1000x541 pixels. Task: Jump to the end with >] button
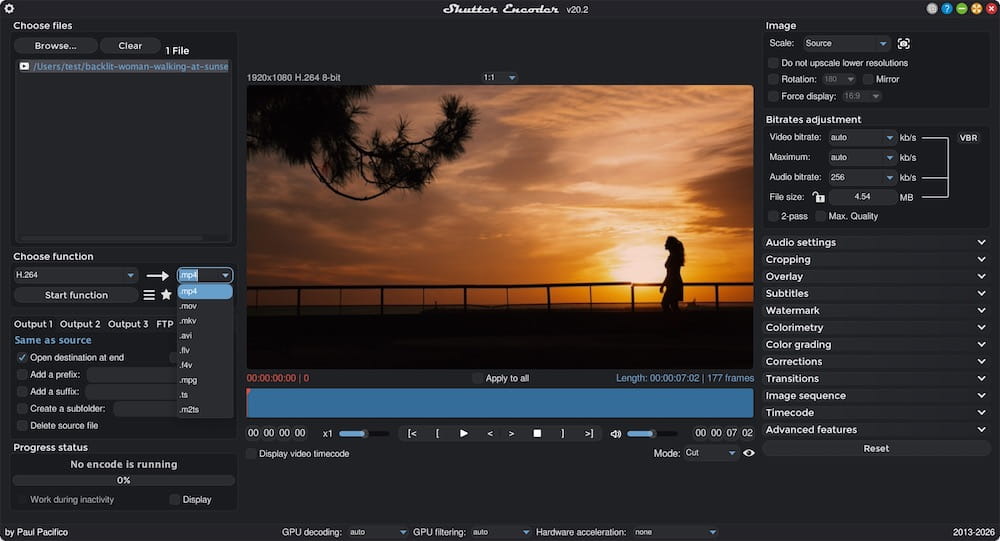click(x=589, y=433)
